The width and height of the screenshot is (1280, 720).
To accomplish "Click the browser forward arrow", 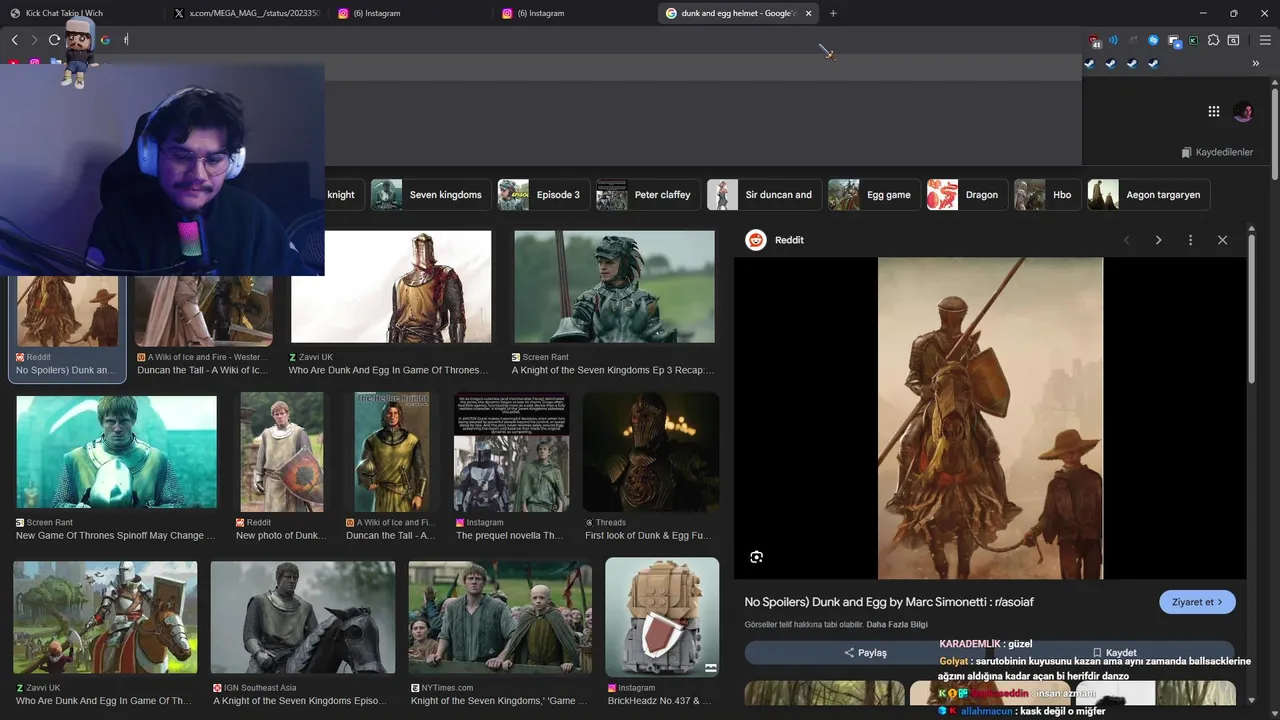I will 34,40.
